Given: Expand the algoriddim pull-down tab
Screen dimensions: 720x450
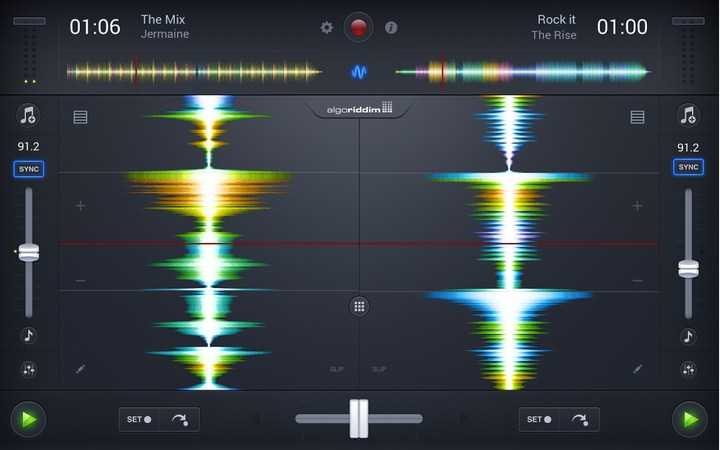Looking at the screenshot, I should (x=359, y=109).
